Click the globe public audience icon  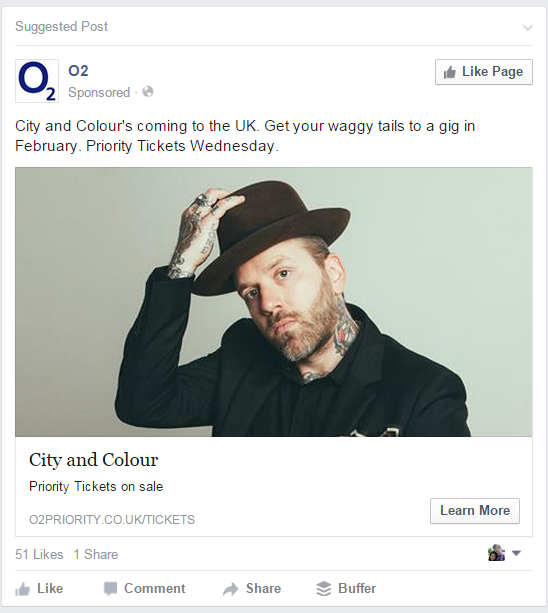148,92
